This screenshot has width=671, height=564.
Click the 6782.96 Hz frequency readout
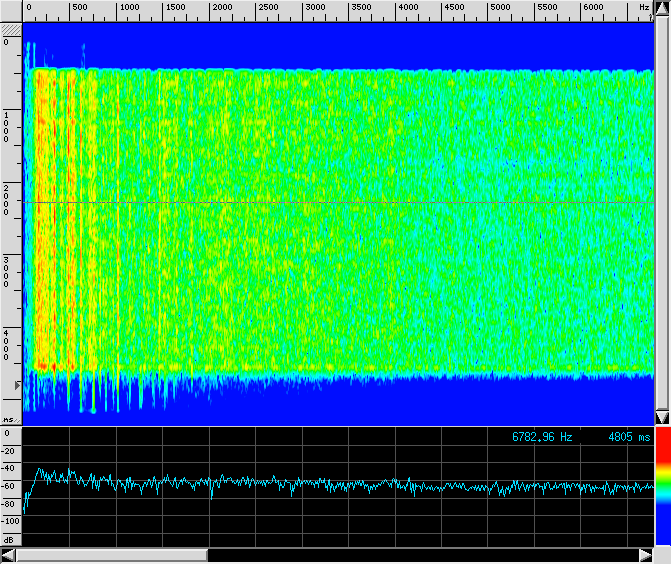tap(542, 437)
